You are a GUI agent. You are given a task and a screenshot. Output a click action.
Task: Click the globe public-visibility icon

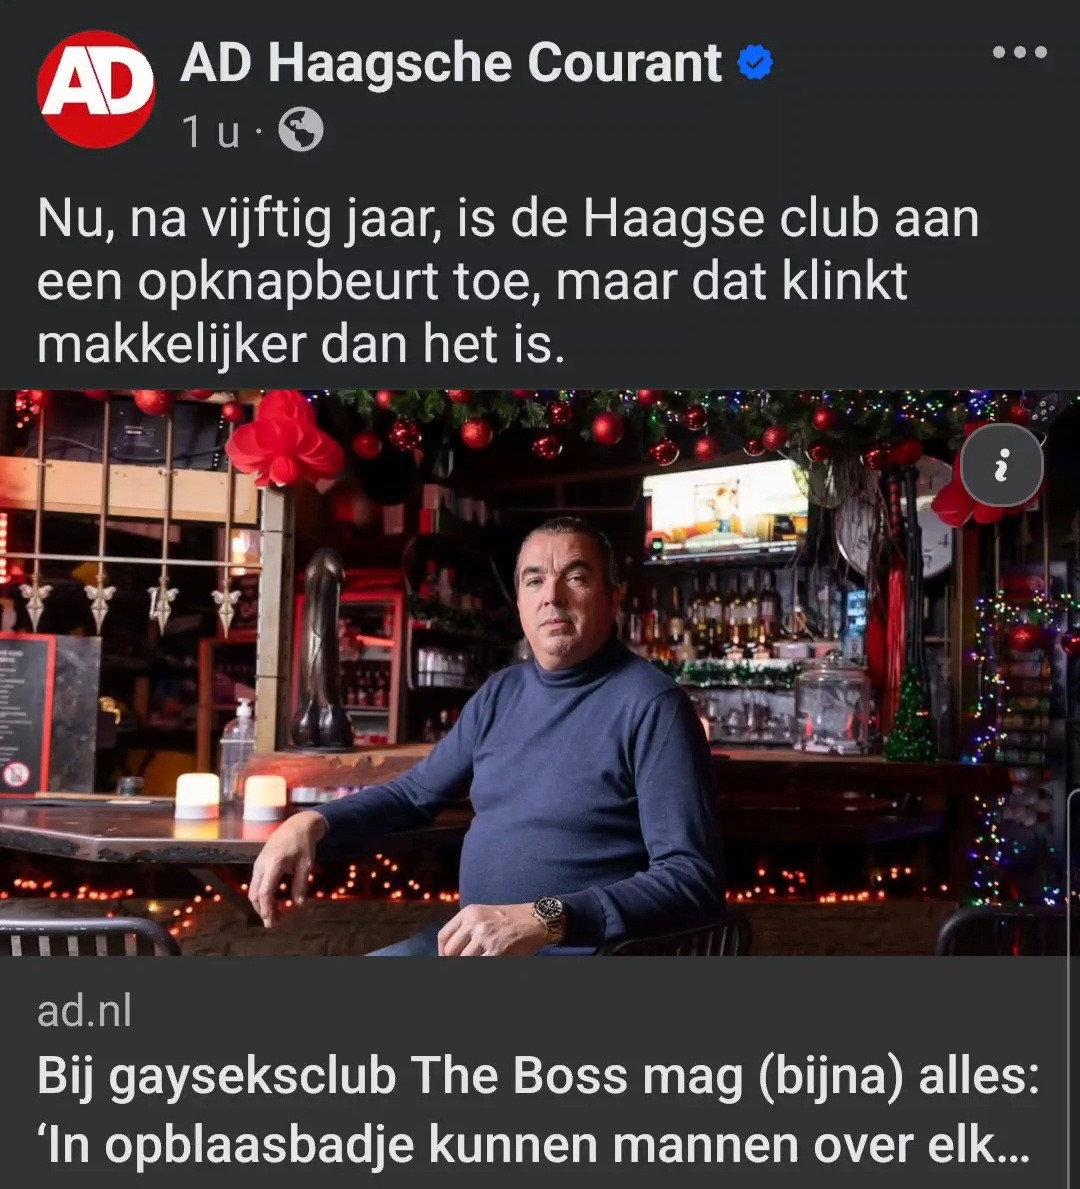[300, 130]
